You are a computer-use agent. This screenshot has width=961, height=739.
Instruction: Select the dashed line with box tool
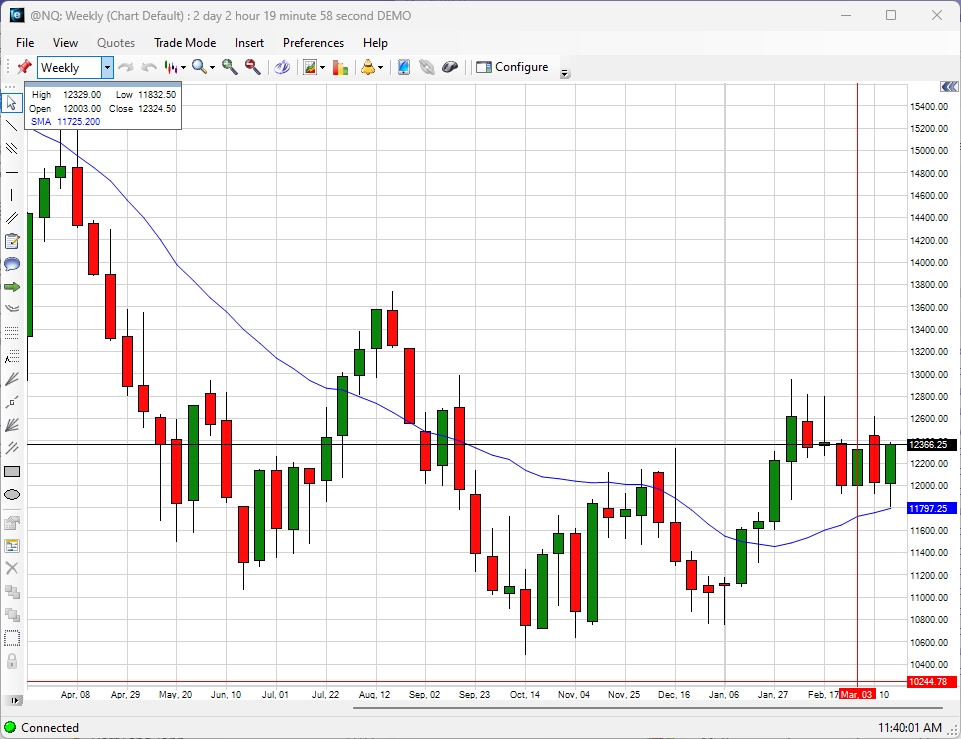coord(12,402)
